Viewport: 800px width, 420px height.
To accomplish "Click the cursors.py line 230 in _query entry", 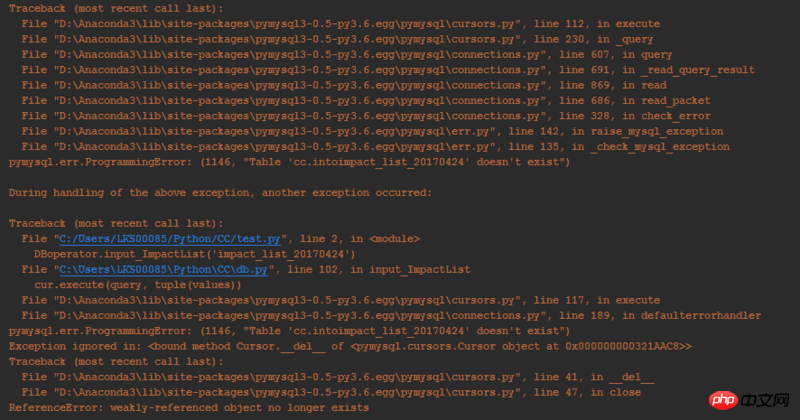I will click(337, 39).
